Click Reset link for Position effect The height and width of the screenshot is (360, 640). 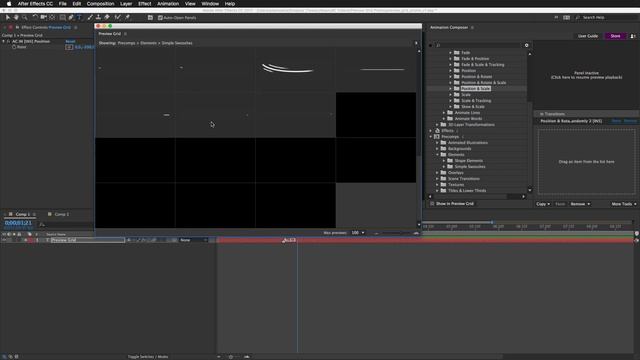point(70,41)
